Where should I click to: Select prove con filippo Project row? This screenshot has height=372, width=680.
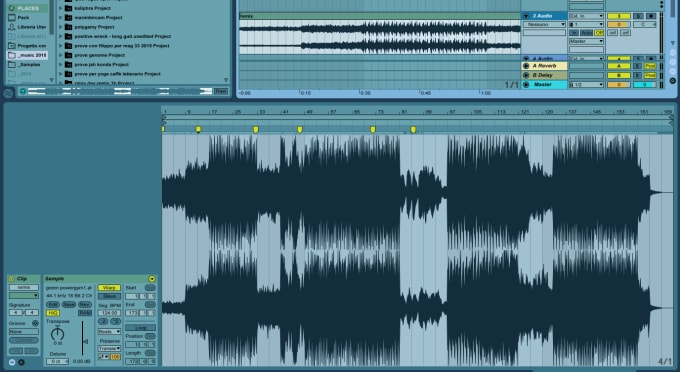[x=121, y=46]
